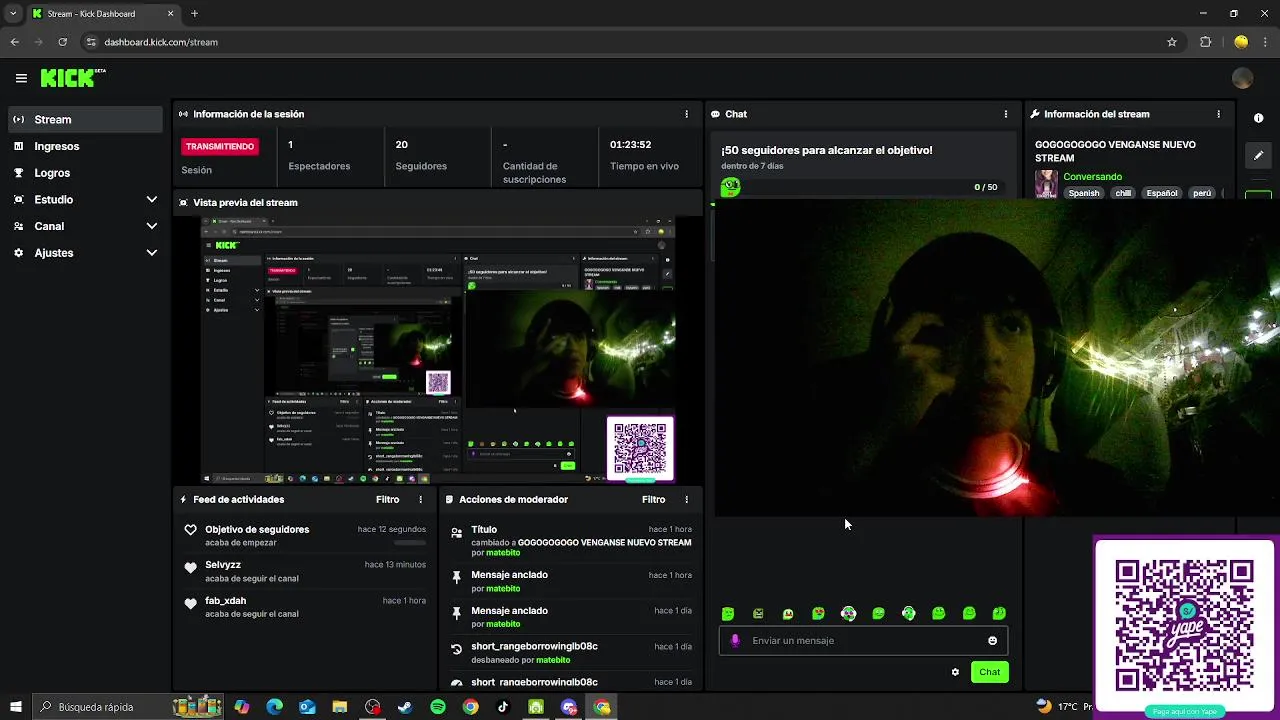
Task: Open the tab search dropdown arrow
Action: [x=13, y=14]
